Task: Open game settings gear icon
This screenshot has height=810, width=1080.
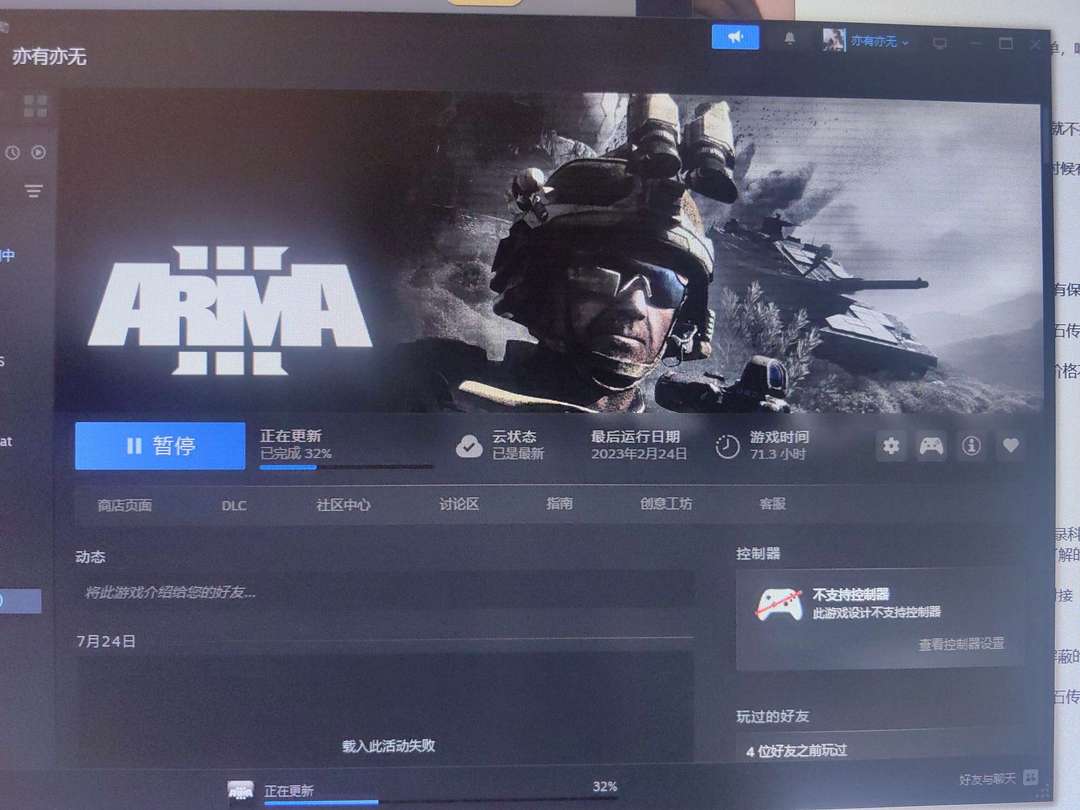Action: tap(891, 446)
